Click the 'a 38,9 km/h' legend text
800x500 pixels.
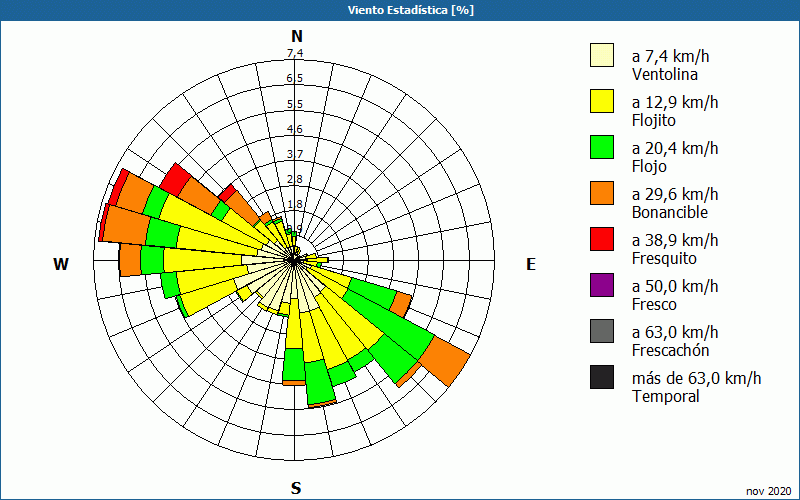(x=675, y=240)
